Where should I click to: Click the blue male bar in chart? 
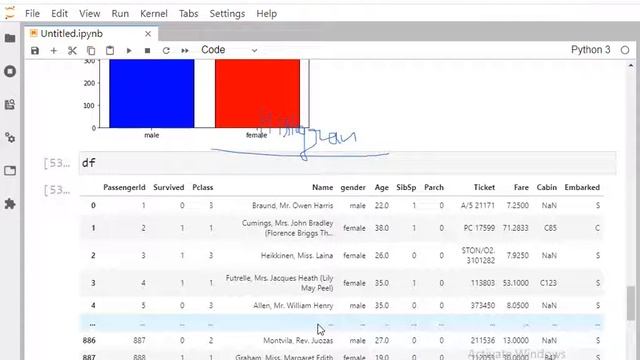[x=152, y=93]
